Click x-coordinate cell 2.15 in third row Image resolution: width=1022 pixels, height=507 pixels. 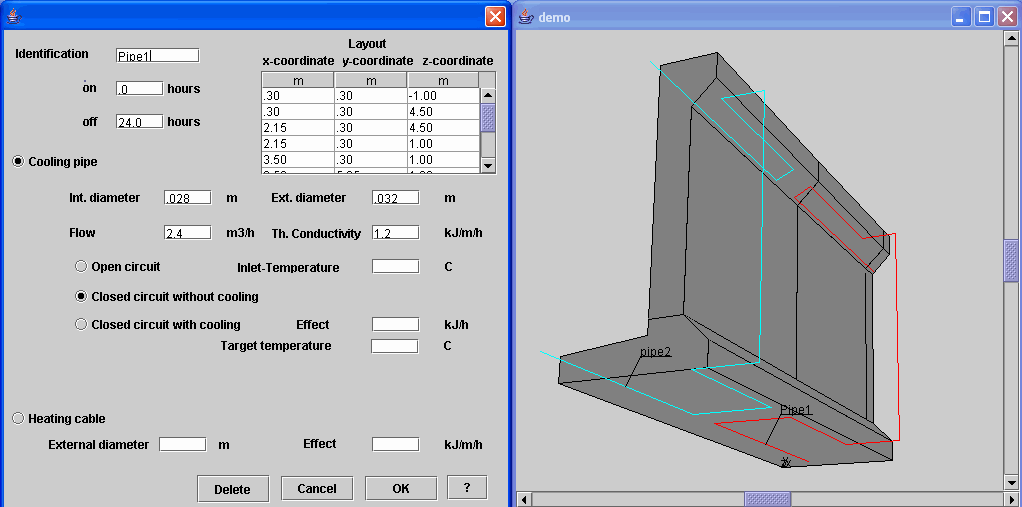click(x=298, y=128)
